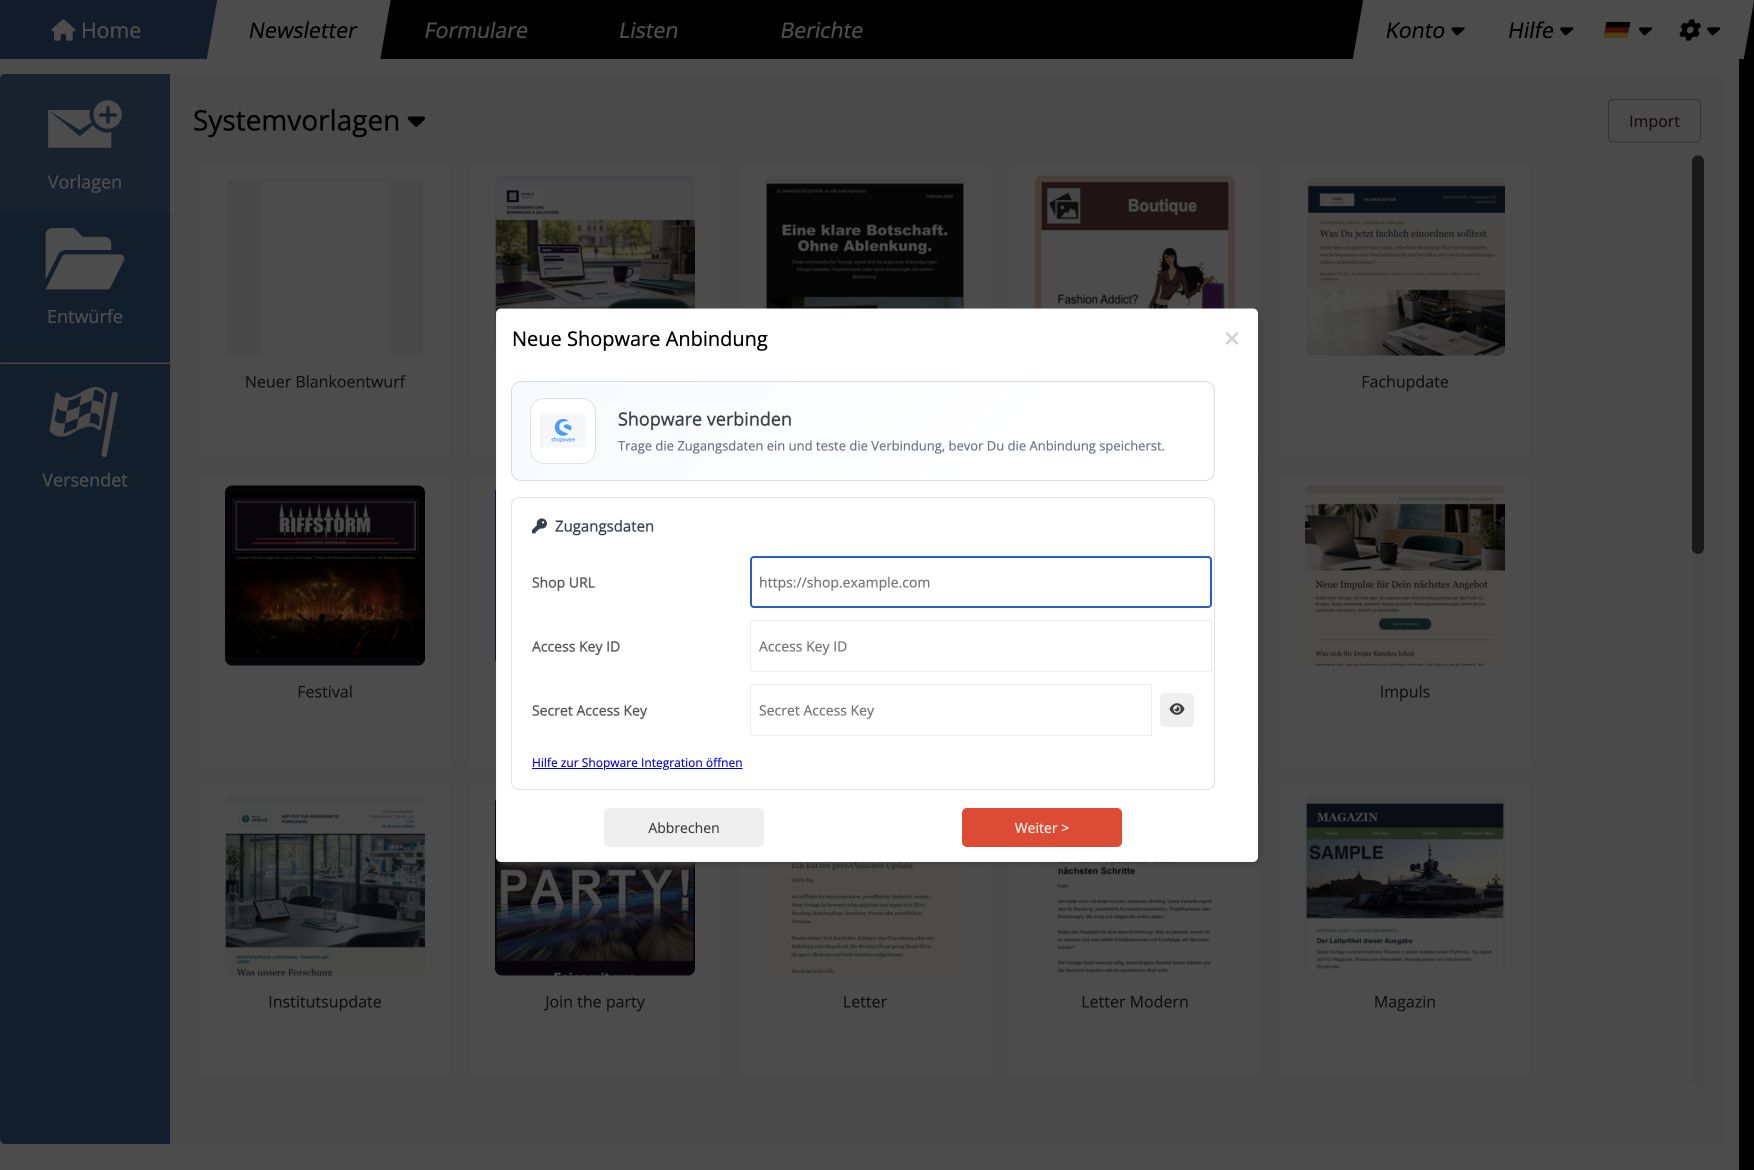Open the Konto dropdown menu
This screenshot has height=1170, width=1754.
coord(1425,30)
